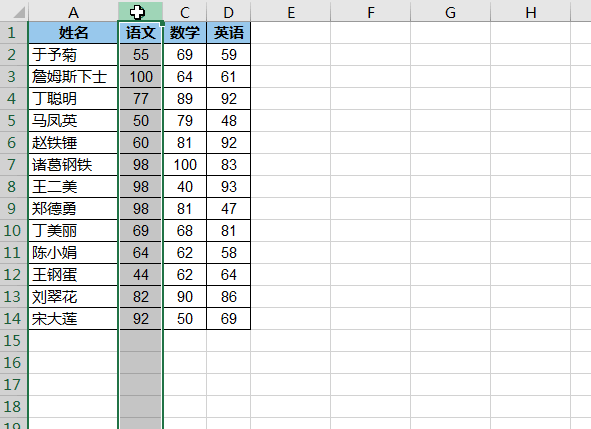Click the 姓名 header cell
The height and width of the screenshot is (429, 591).
[x=73, y=32]
